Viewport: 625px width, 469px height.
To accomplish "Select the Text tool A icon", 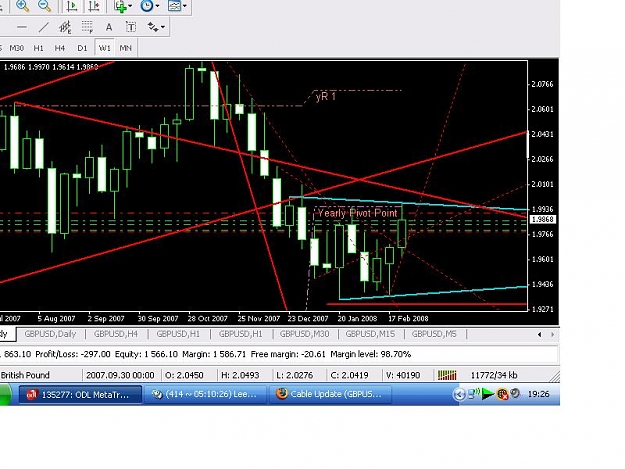I will (x=108, y=27).
